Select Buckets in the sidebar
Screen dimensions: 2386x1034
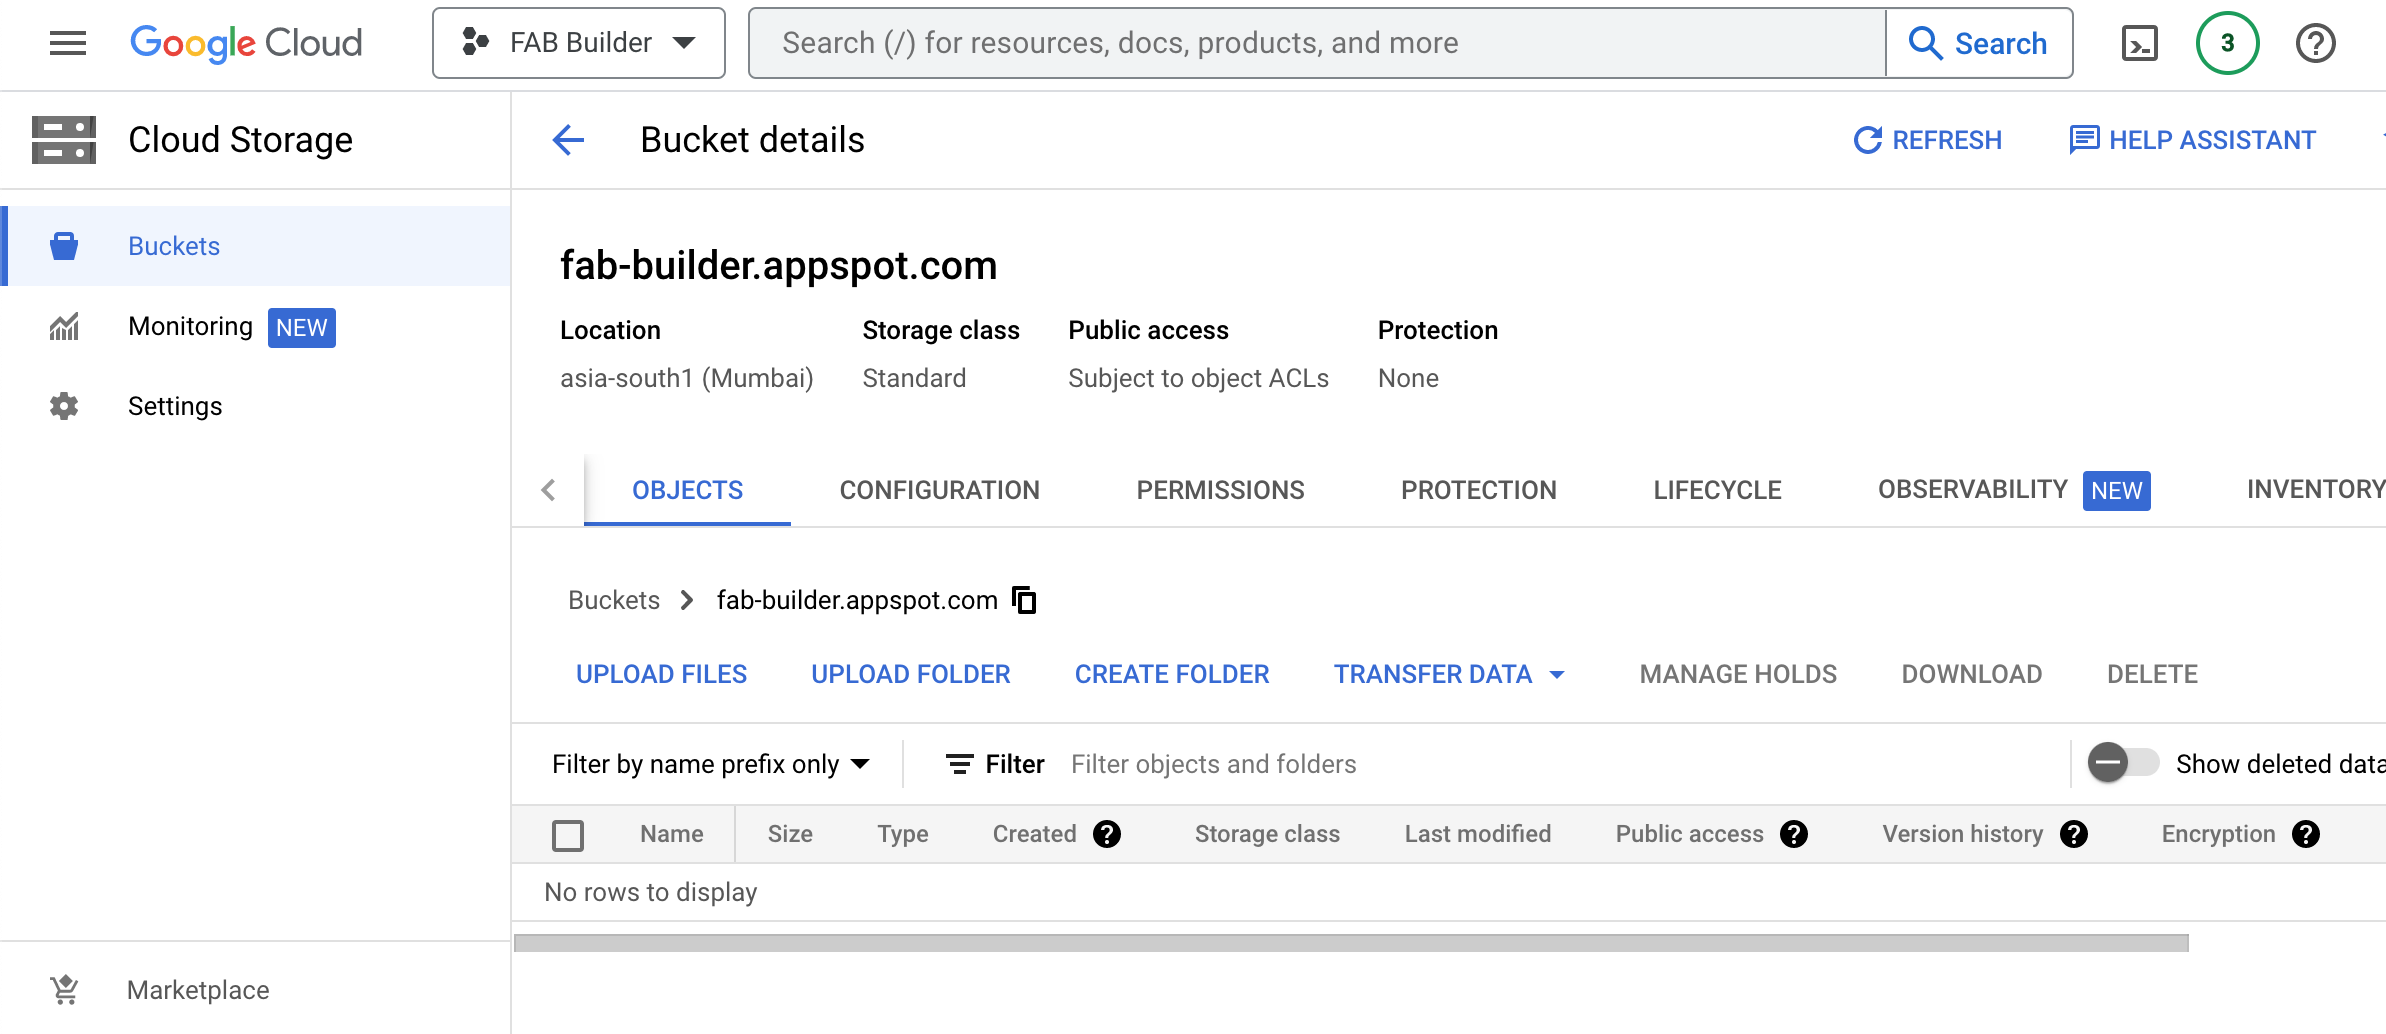[x=256, y=246]
